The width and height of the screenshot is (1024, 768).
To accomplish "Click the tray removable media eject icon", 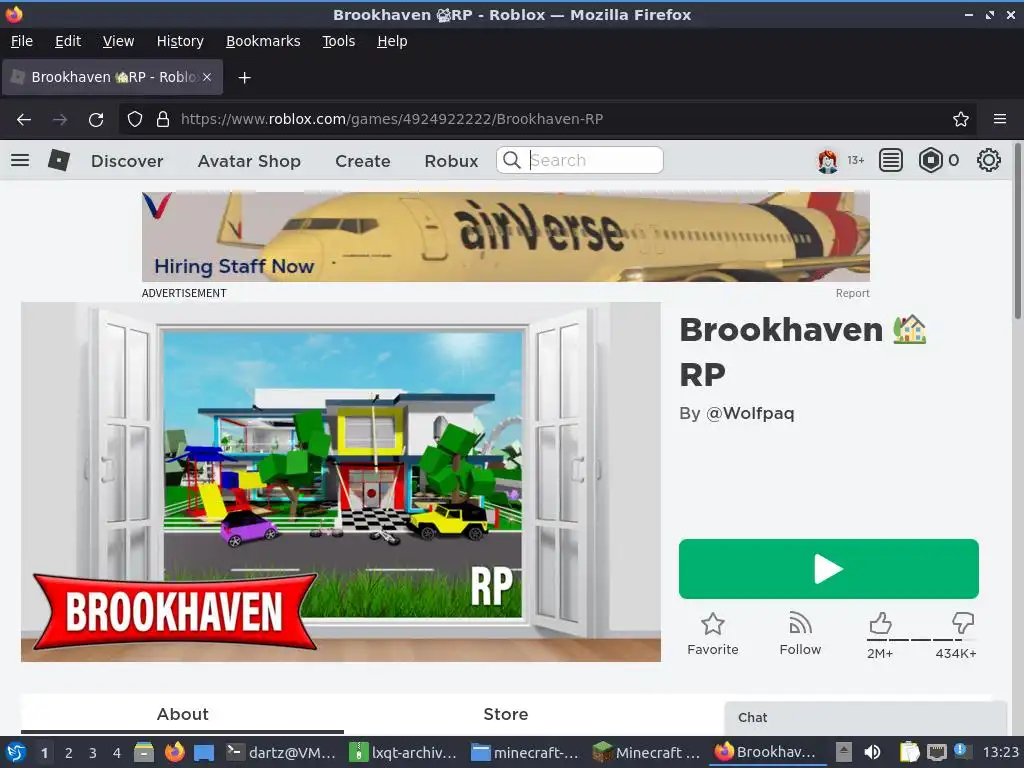I will [844, 752].
